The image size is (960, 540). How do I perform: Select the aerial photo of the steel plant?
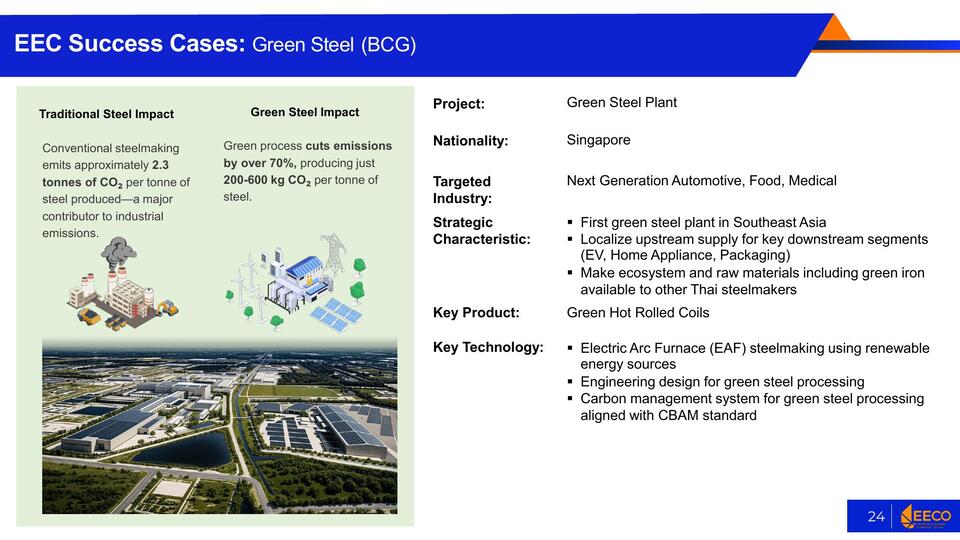[219, 427]
